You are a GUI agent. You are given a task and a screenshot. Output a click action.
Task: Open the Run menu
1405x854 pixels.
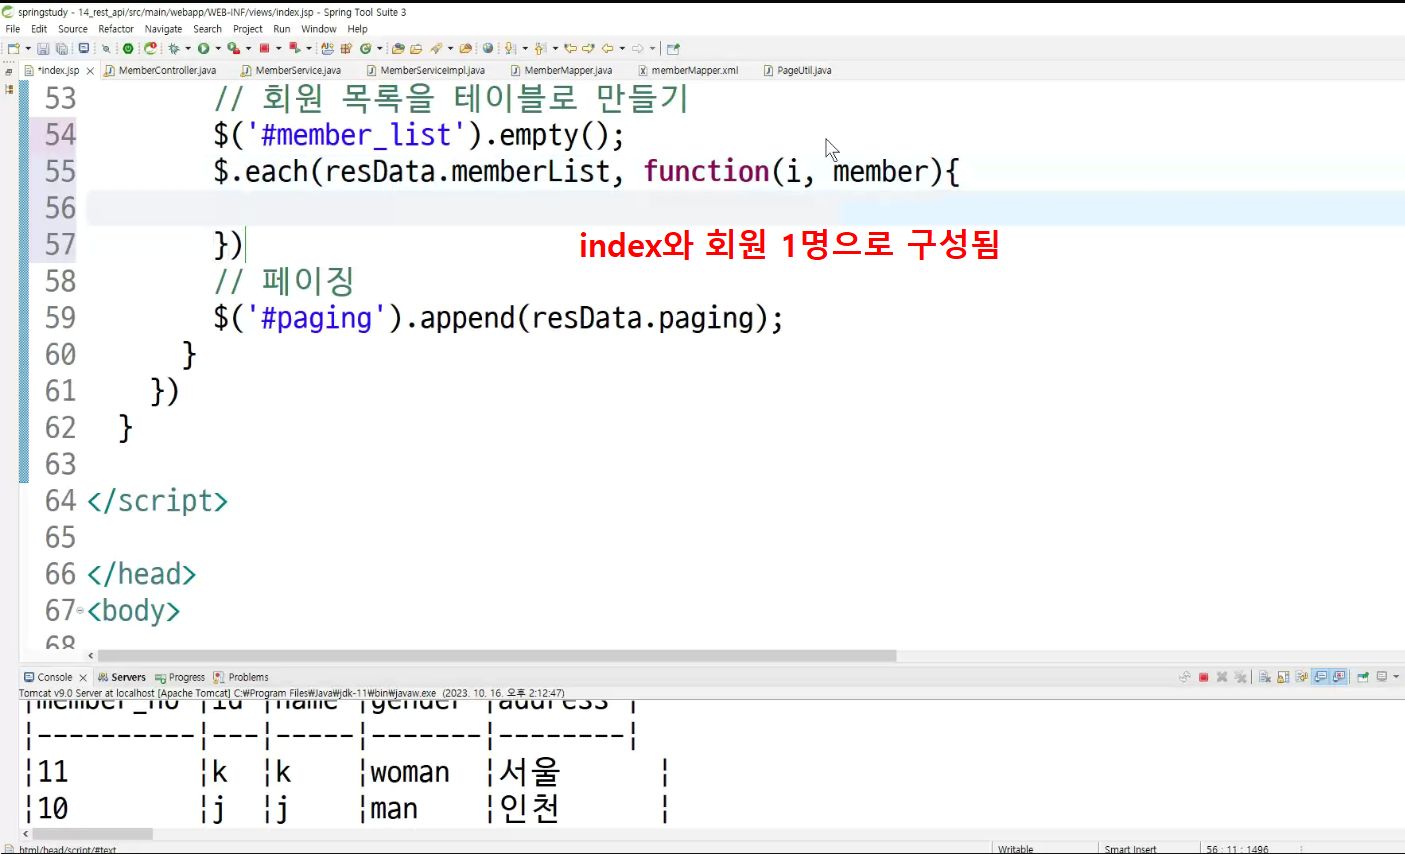tap(282, 29)
